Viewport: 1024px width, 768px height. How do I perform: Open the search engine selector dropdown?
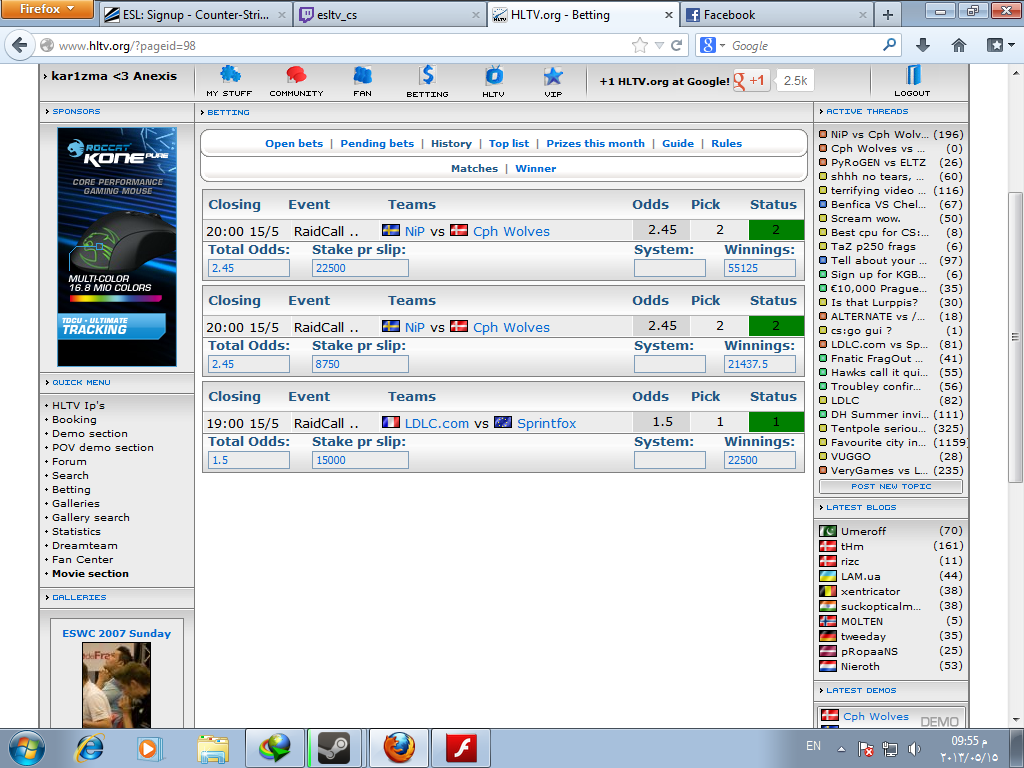712,45
